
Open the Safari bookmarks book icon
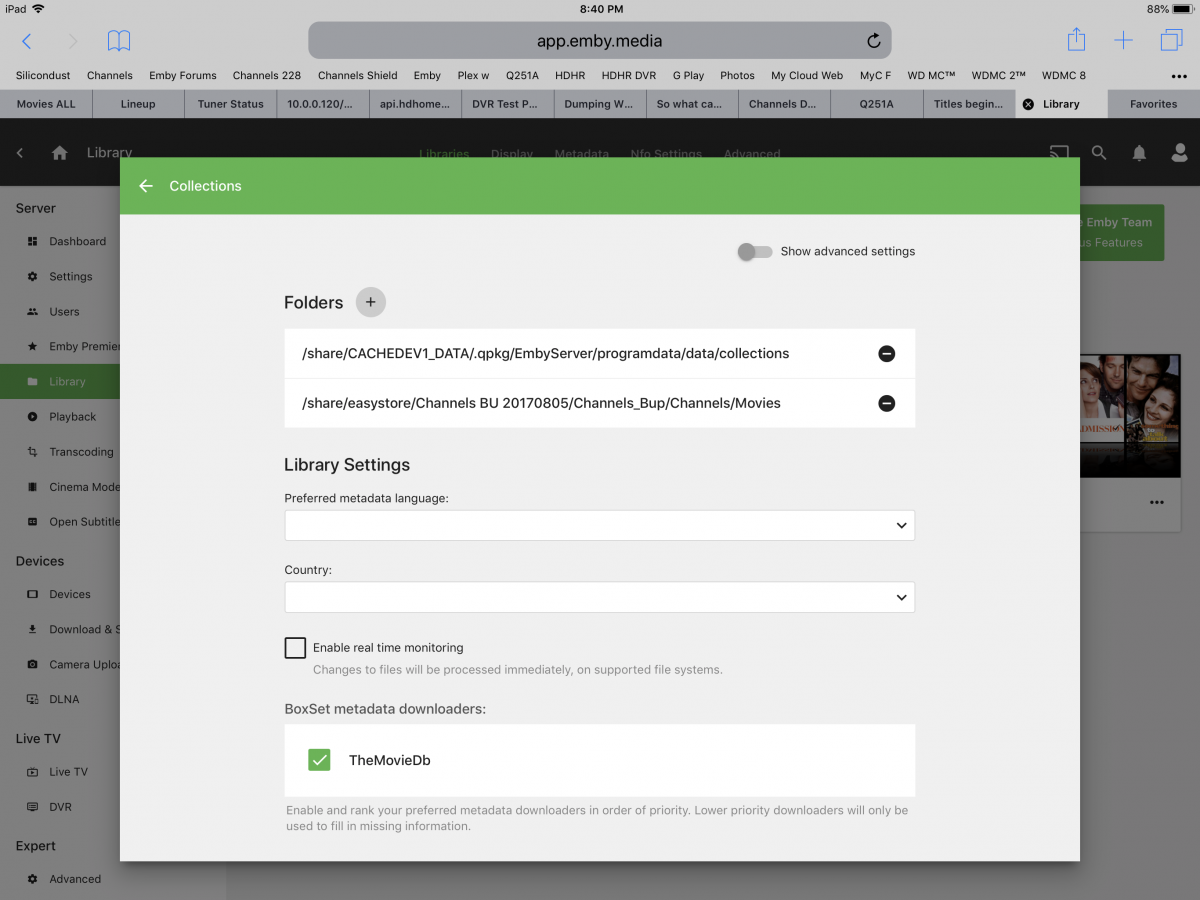pyautogui.click(x=119, y=41)
